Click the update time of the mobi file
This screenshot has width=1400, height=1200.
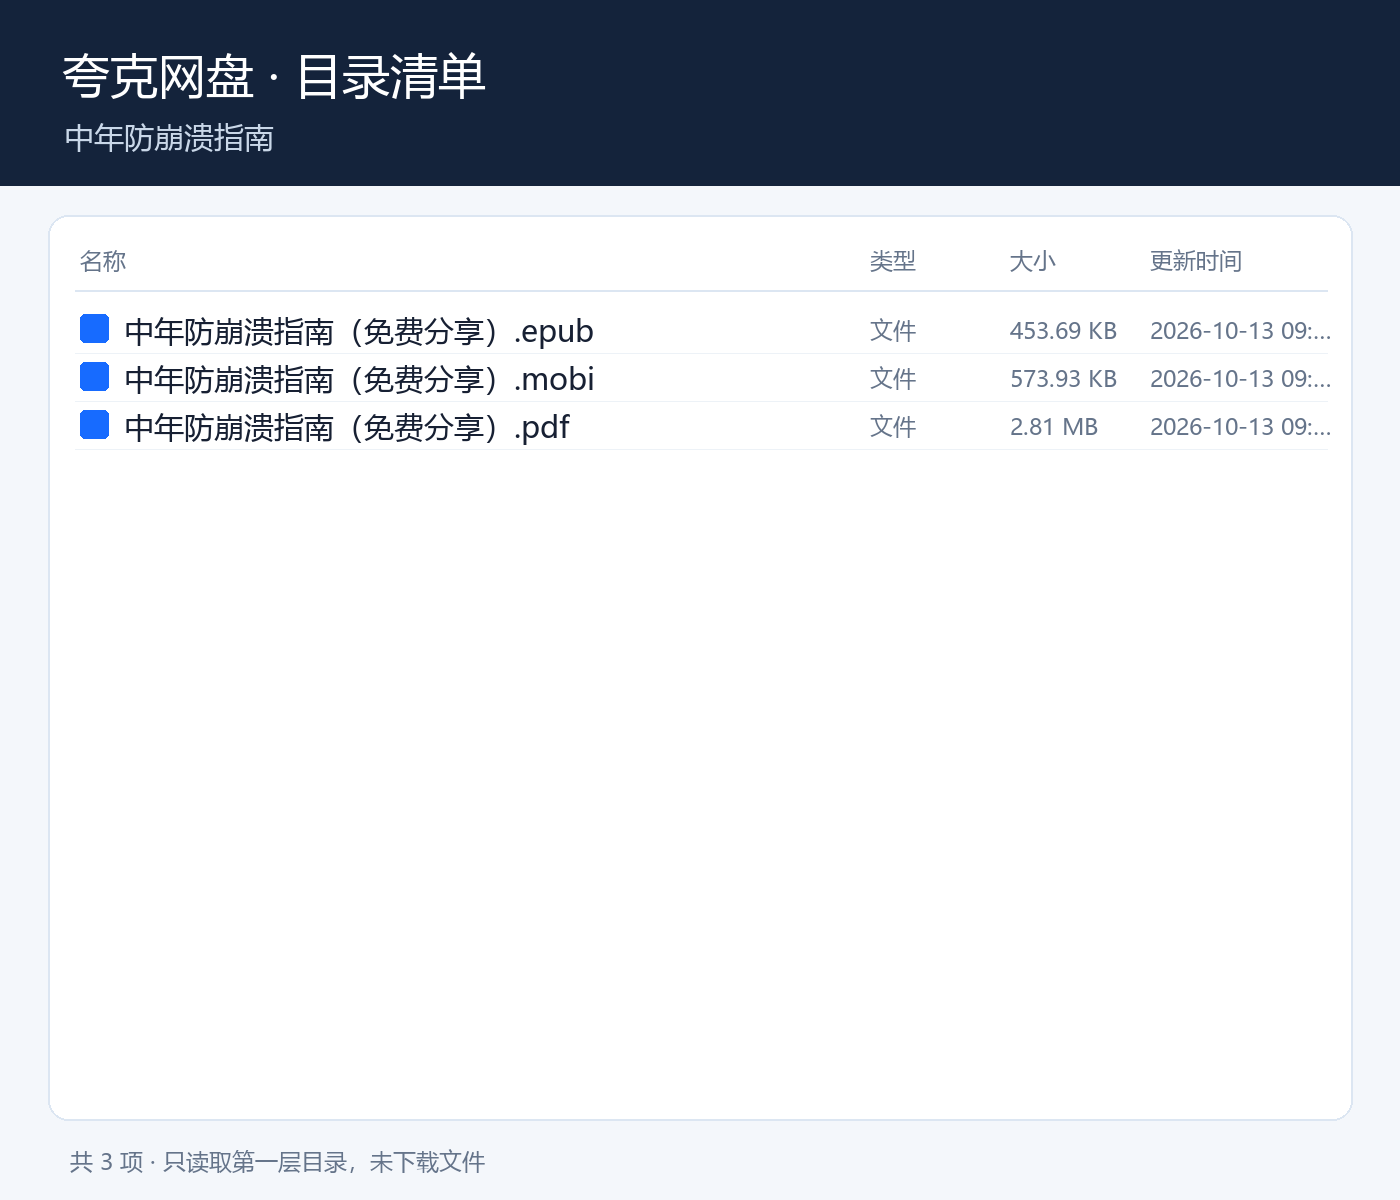pos(1240,379)
